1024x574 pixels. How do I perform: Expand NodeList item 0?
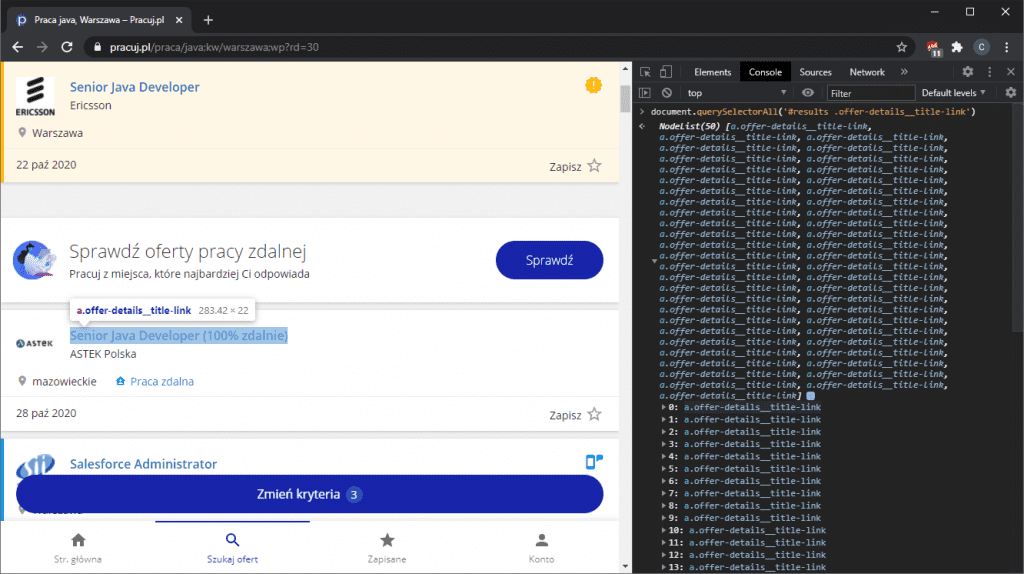[664, 407]
